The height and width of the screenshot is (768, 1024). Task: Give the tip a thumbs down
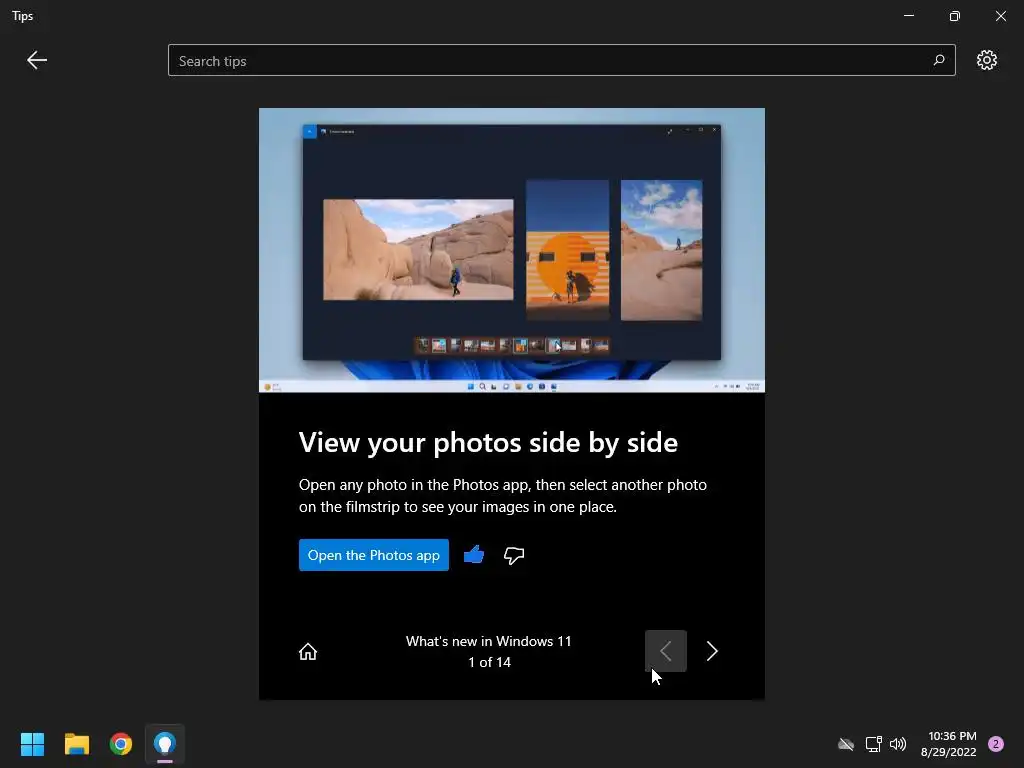(x=514, y=555)
